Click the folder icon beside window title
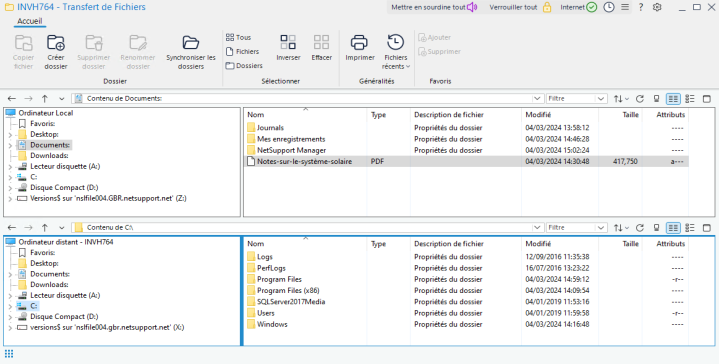The image size is (719, 364). click(9, 7)
